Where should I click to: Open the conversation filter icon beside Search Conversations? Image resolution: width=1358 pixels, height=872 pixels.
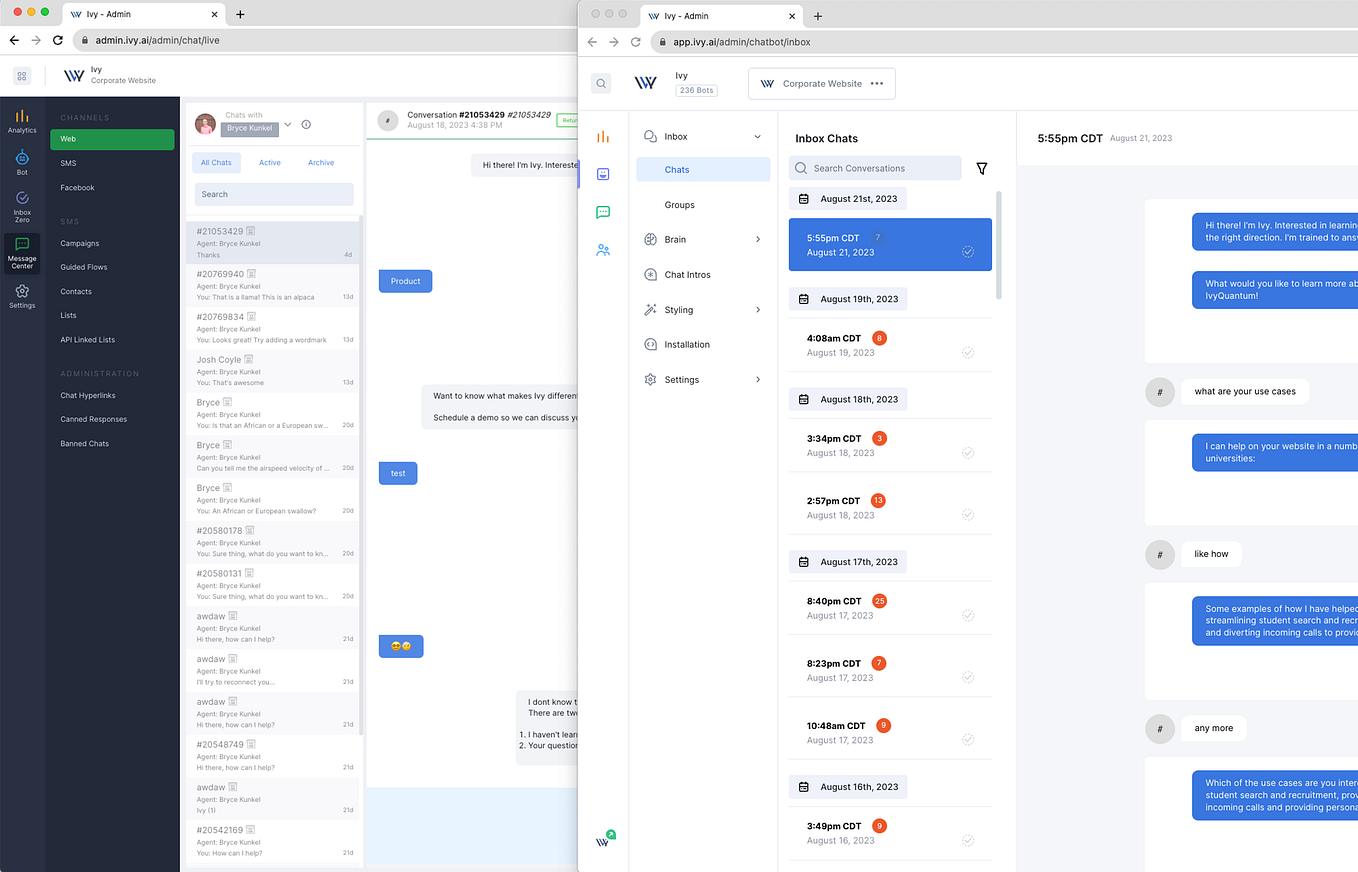981,168
